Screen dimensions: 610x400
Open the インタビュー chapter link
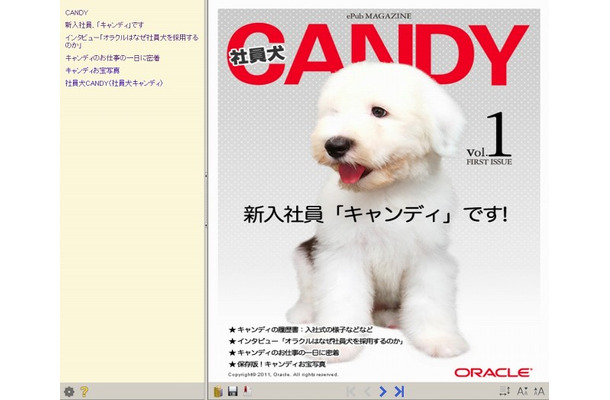tap(131, 41)
